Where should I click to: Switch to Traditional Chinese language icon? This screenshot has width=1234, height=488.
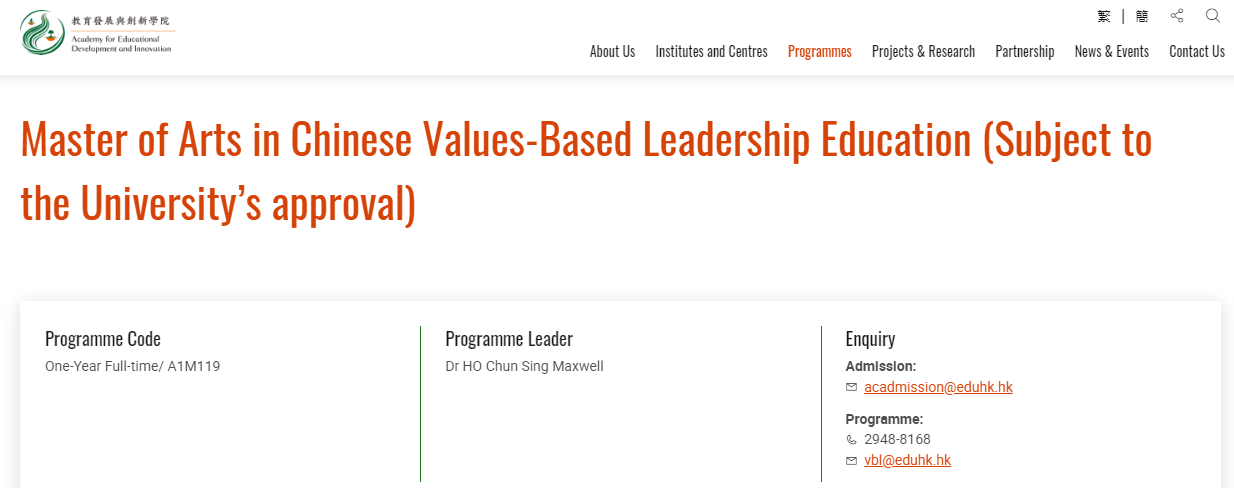pyautogui.click(x=1104, y=16)
